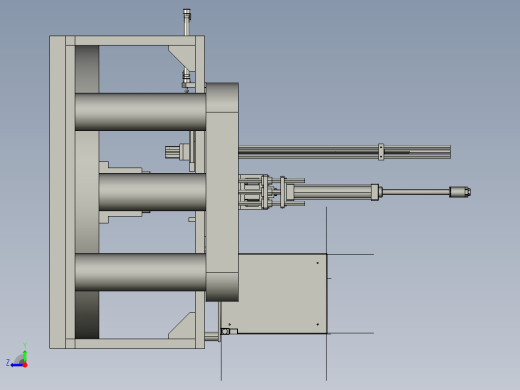Click the red X axis dot on the triad
This screenshot has width=520, height=390.
25,365
